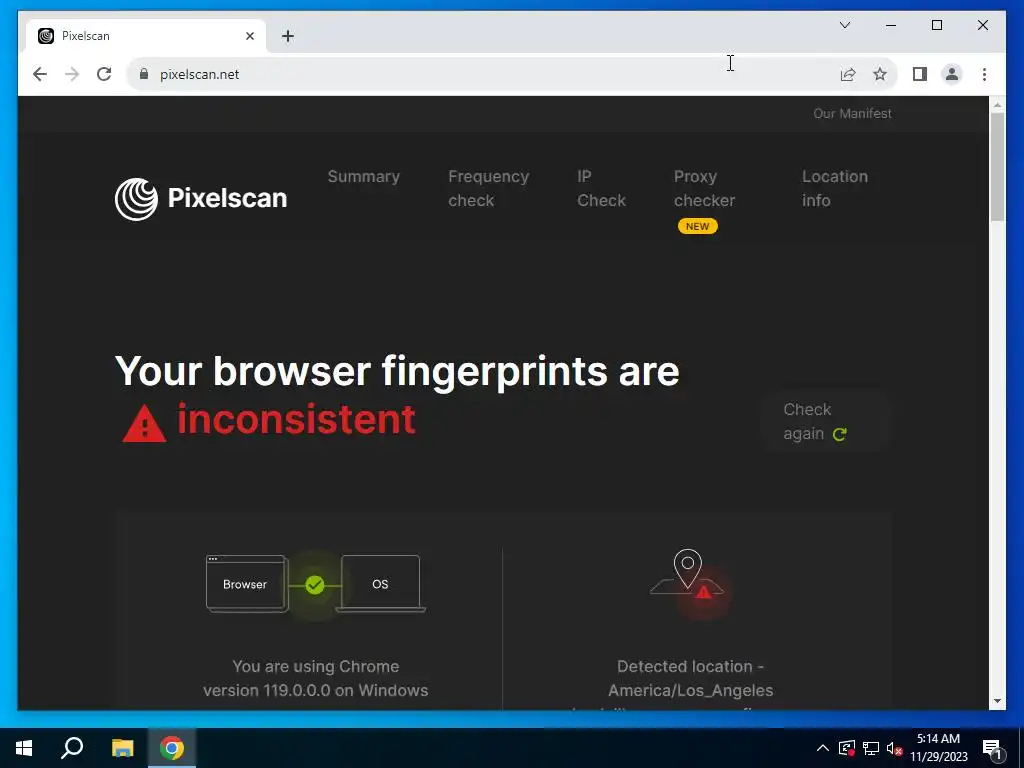The height and width of the screenshot is (768, 1024).
Task: Open the Location info nav item
Action: pyautogui.click(x=835, y=188)
